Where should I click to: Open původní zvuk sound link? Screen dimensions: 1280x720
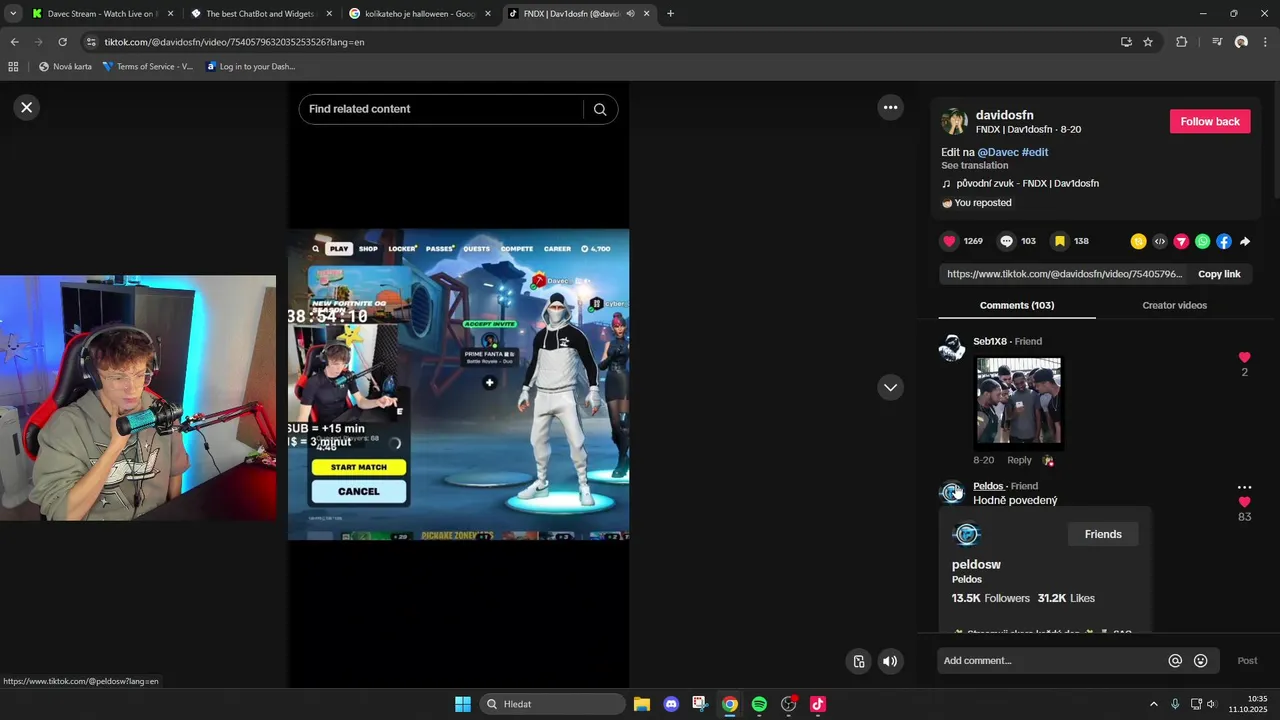click(x=1027, y=184)
